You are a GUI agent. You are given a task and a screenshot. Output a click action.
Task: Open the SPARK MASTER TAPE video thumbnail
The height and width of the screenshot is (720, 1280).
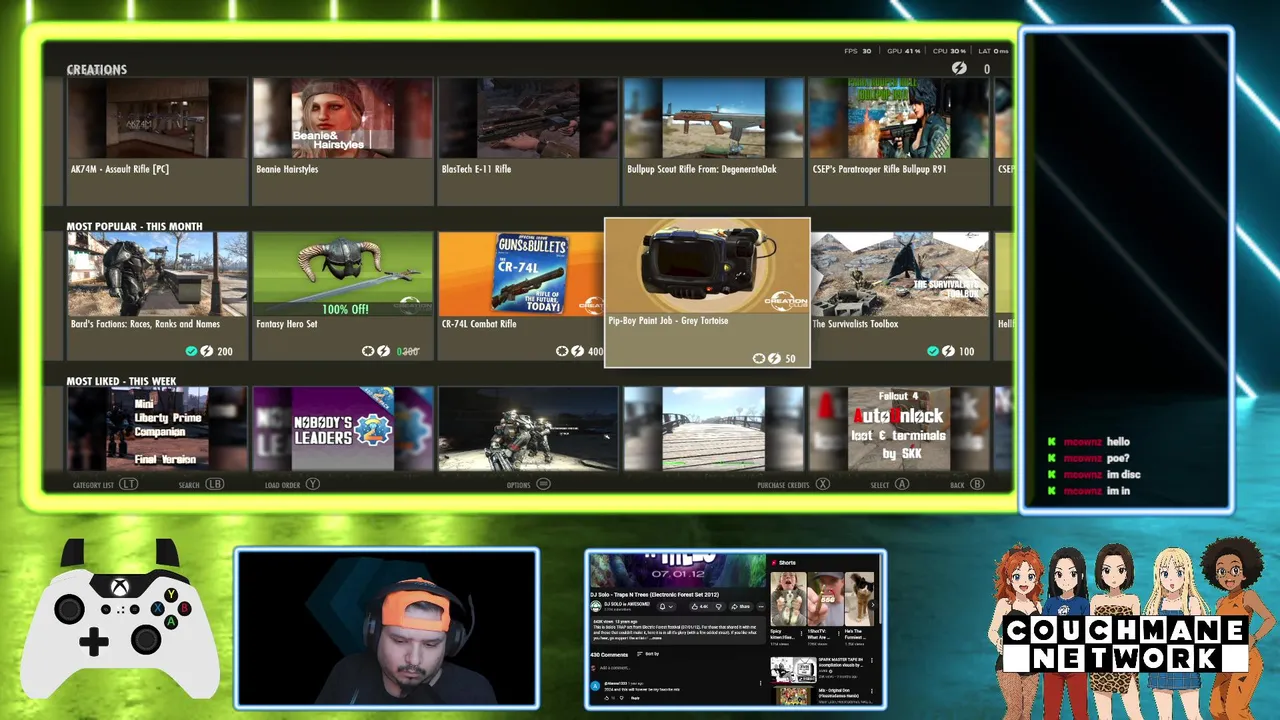click(x=793, y=670)
